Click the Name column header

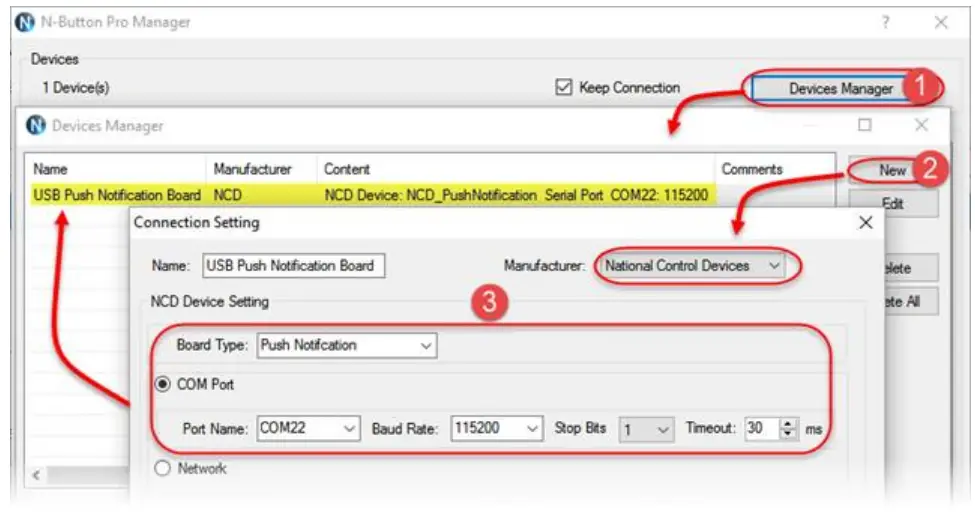(116, 169)
